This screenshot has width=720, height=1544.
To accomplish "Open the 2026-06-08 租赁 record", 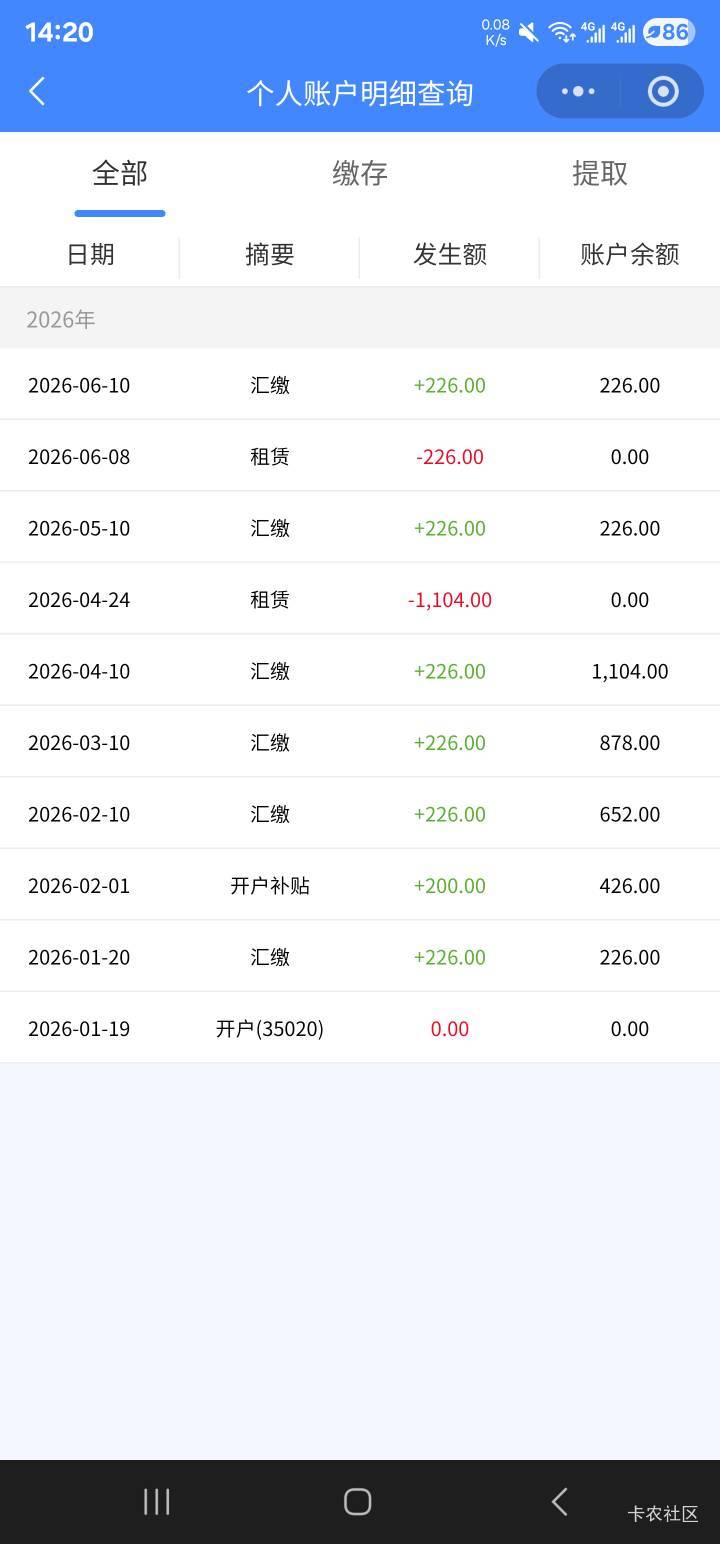I will coord(360,456).
